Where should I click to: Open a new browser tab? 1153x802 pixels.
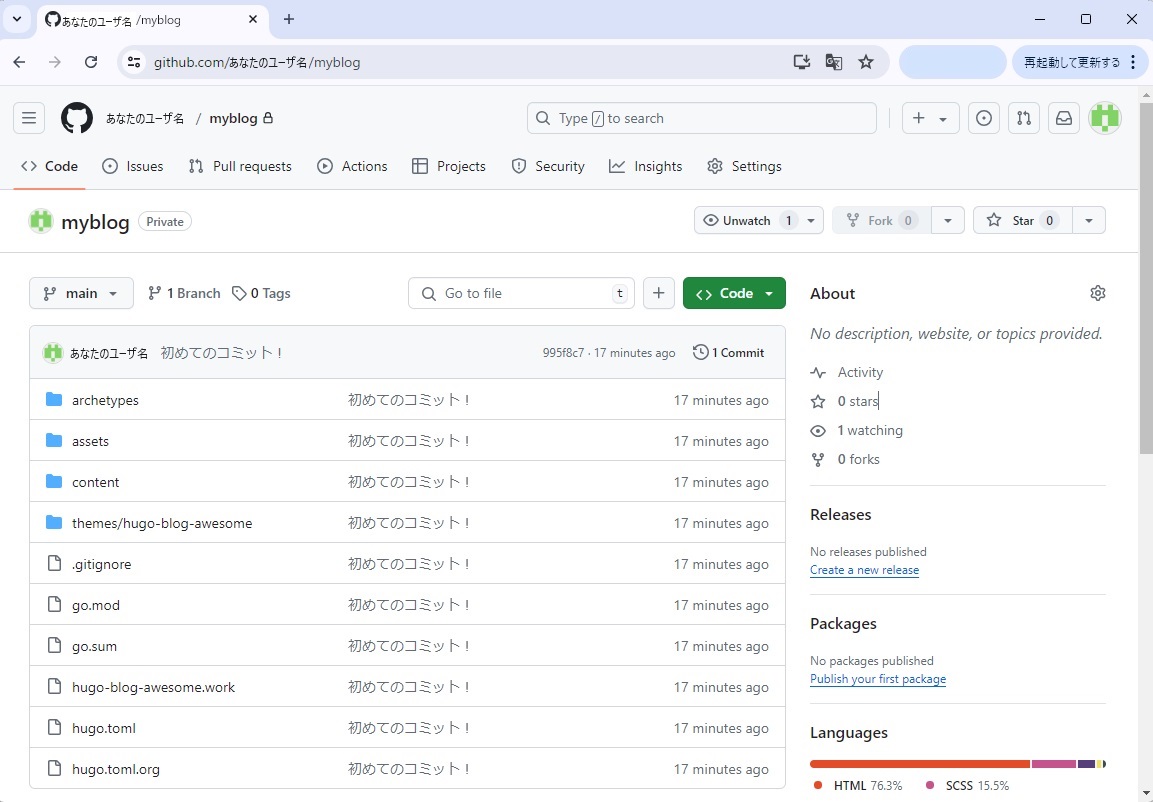[x=289, y=20]
